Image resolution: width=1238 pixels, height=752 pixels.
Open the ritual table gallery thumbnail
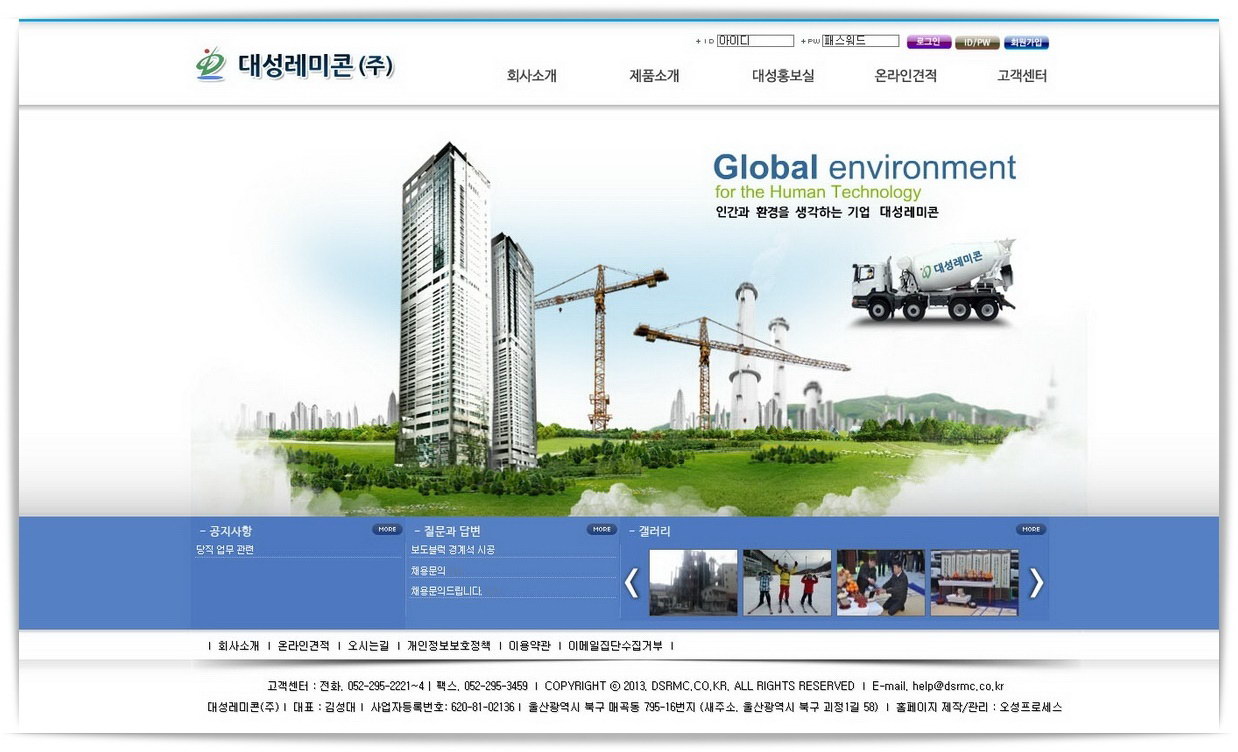(x=975, y=582)
